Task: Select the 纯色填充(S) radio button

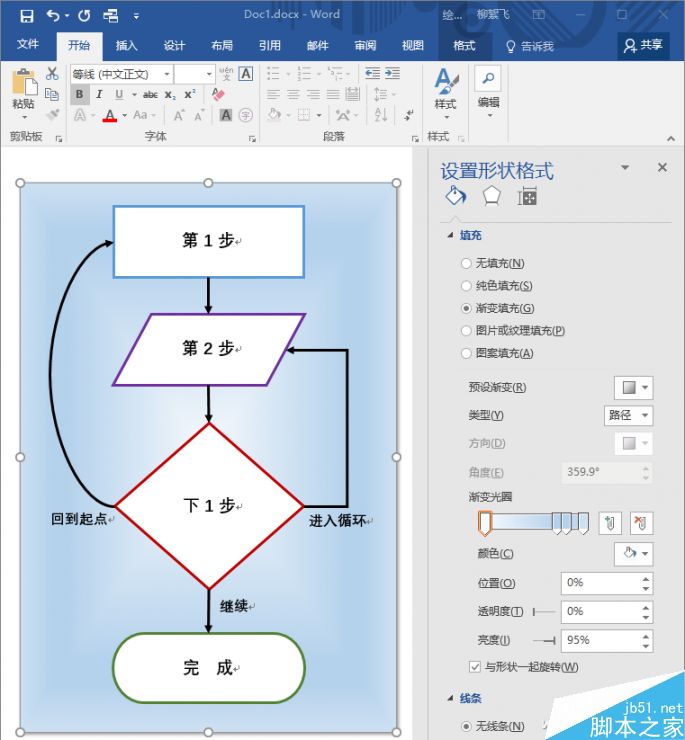Action: (x=466, y=286)
